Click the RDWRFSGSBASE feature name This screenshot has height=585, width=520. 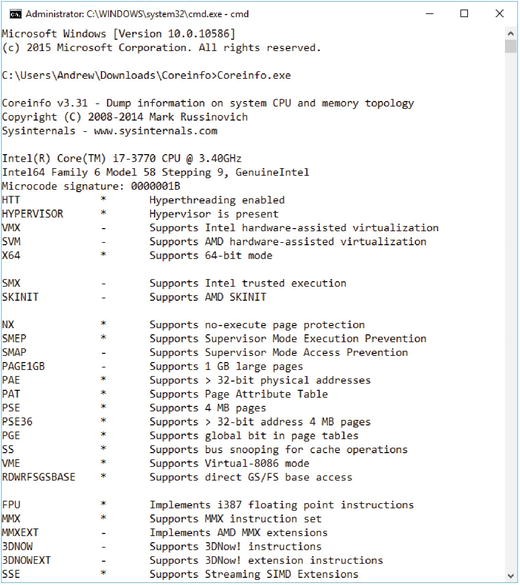point(38,477)
